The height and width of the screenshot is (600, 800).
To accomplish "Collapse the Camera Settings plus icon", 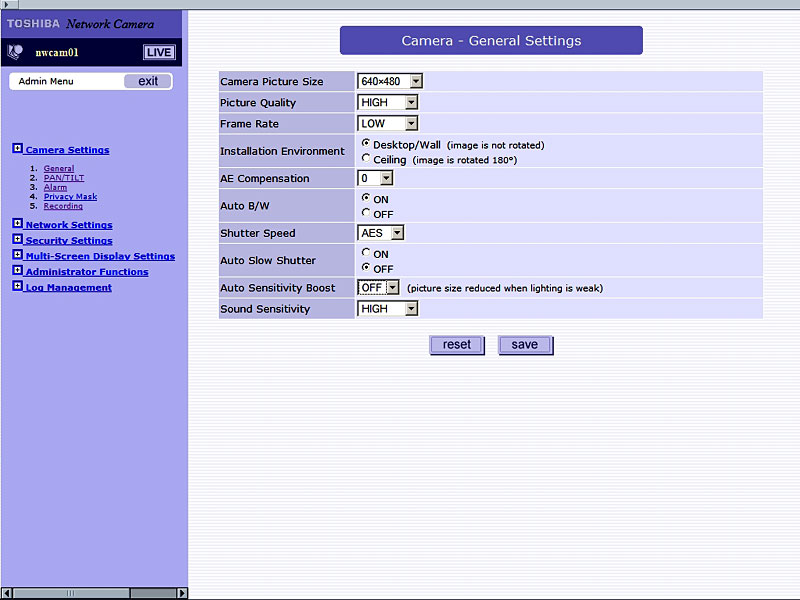I will (x=17, y=149).
